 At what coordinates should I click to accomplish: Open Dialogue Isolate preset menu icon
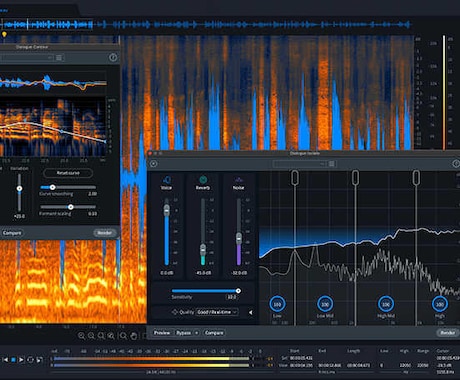pos(332,164)
